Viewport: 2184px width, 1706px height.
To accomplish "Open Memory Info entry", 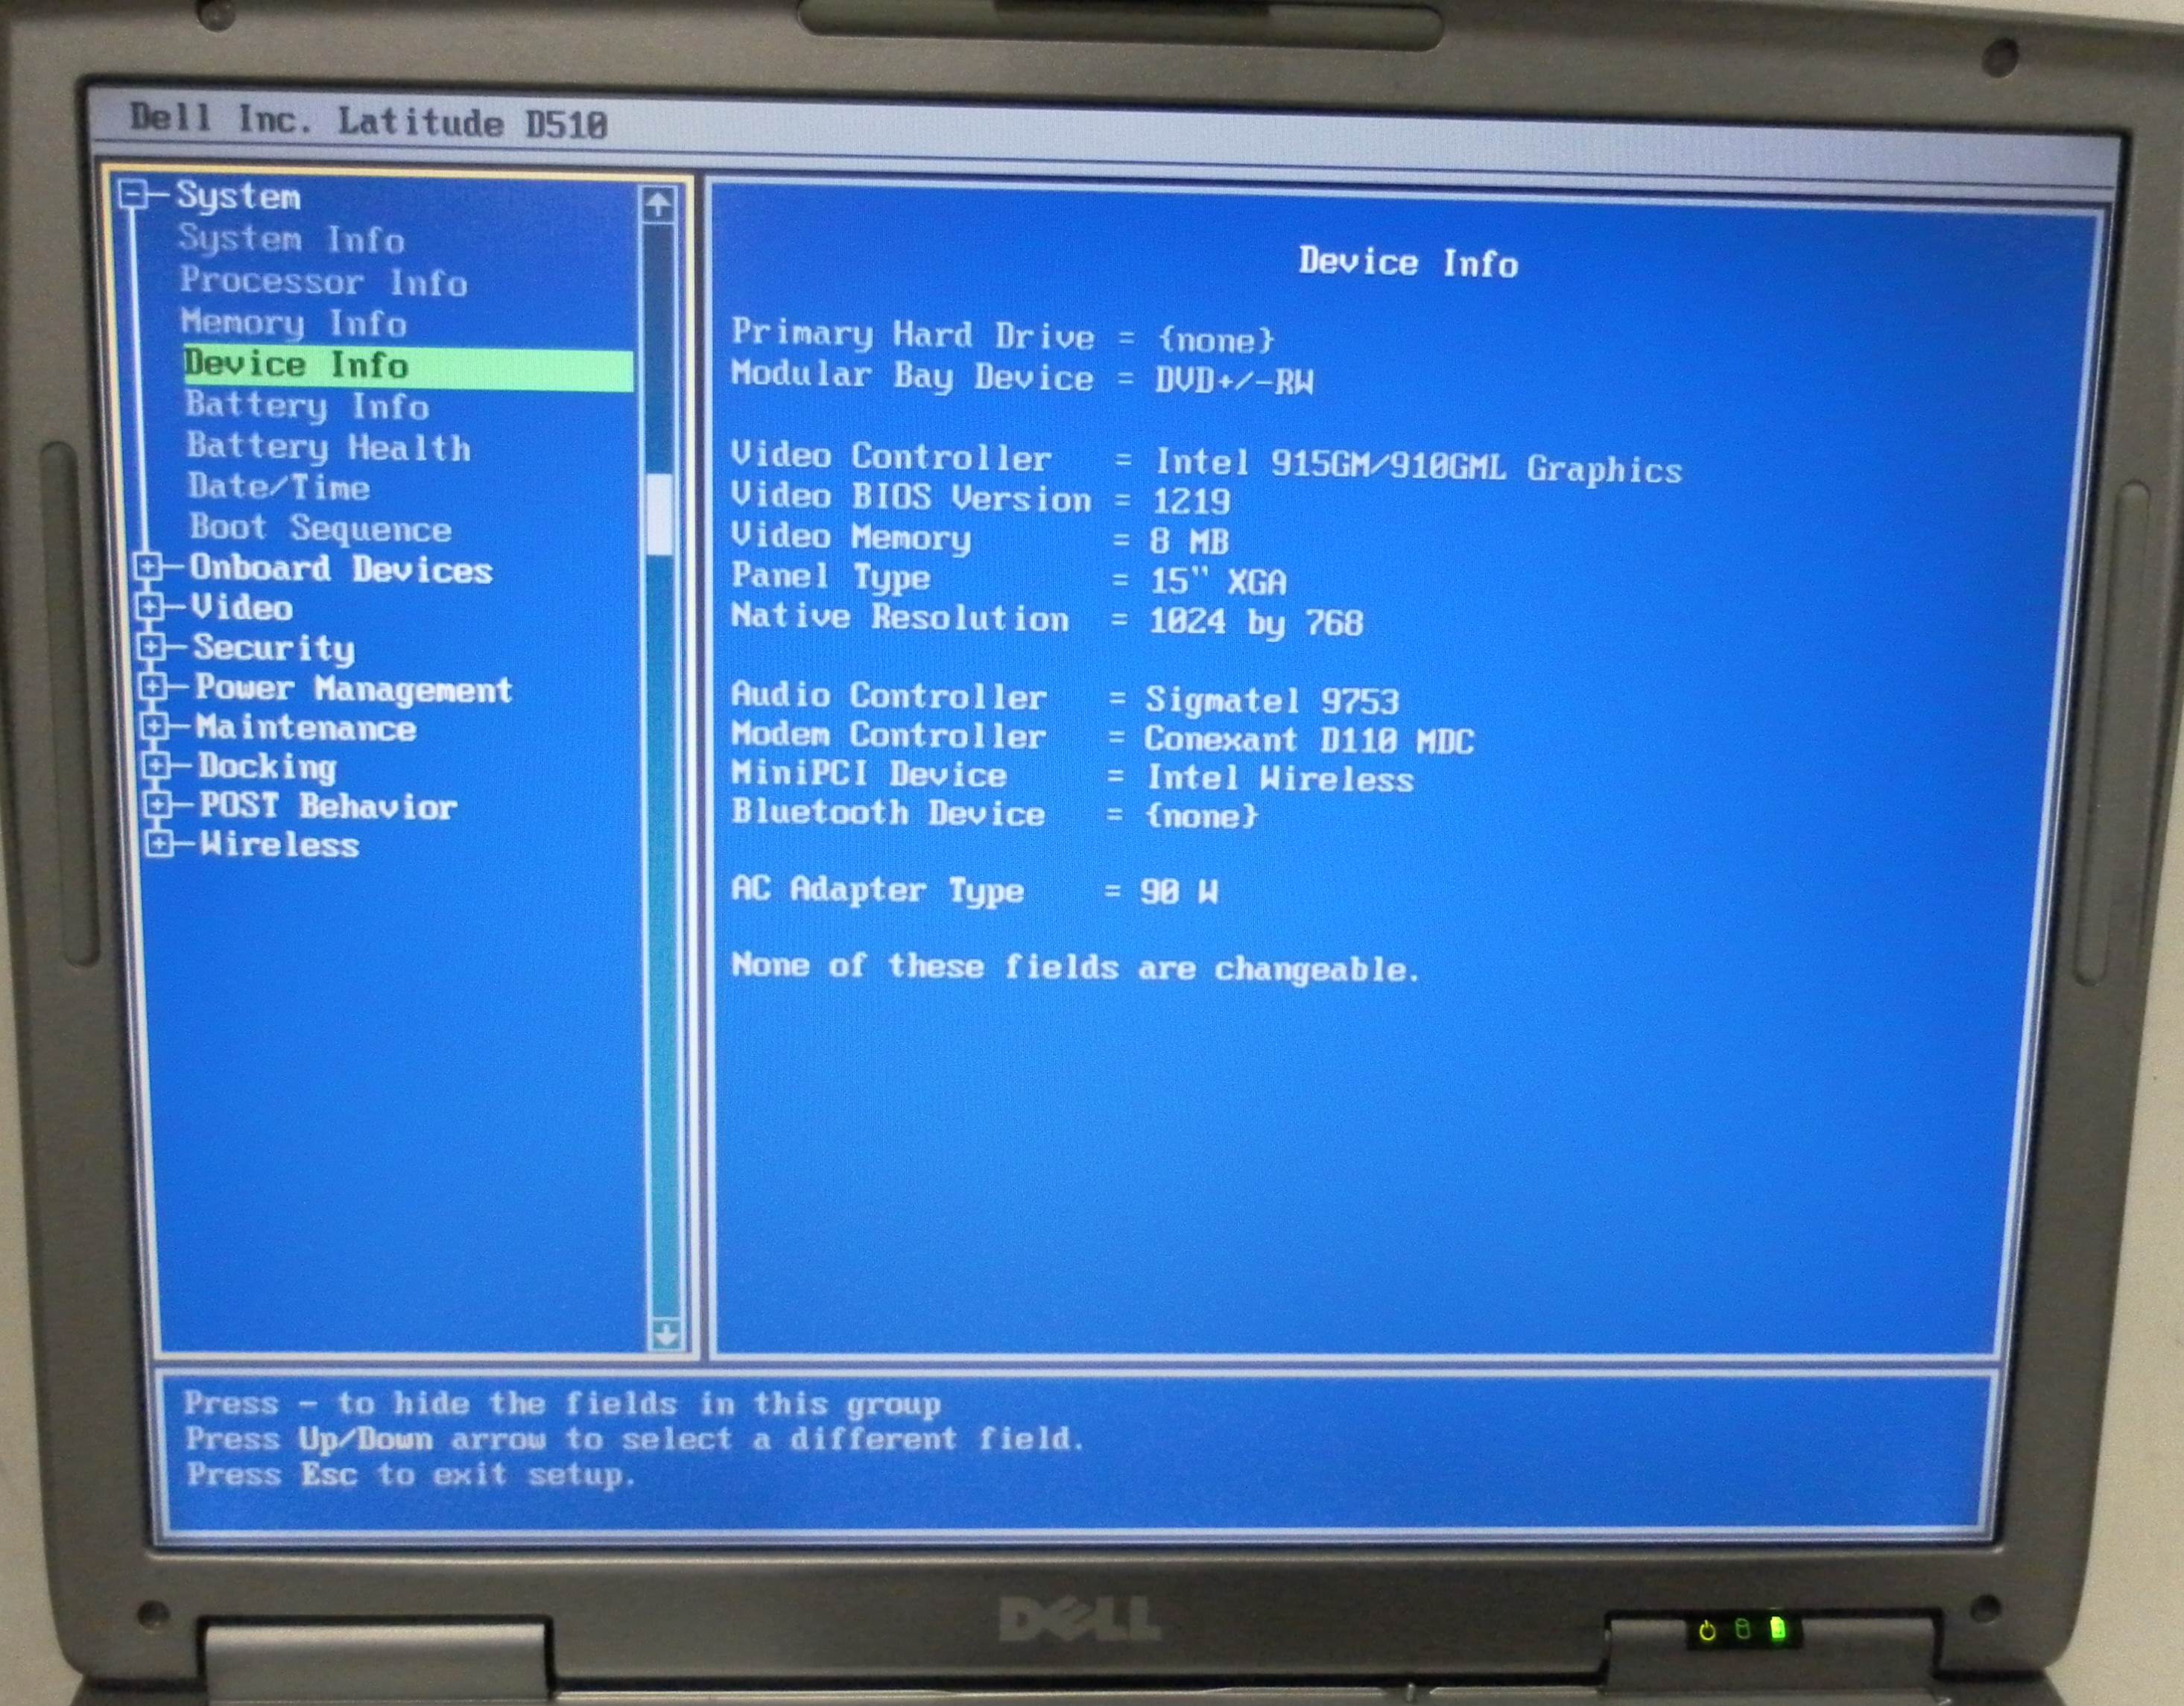I will click(293, 323).
